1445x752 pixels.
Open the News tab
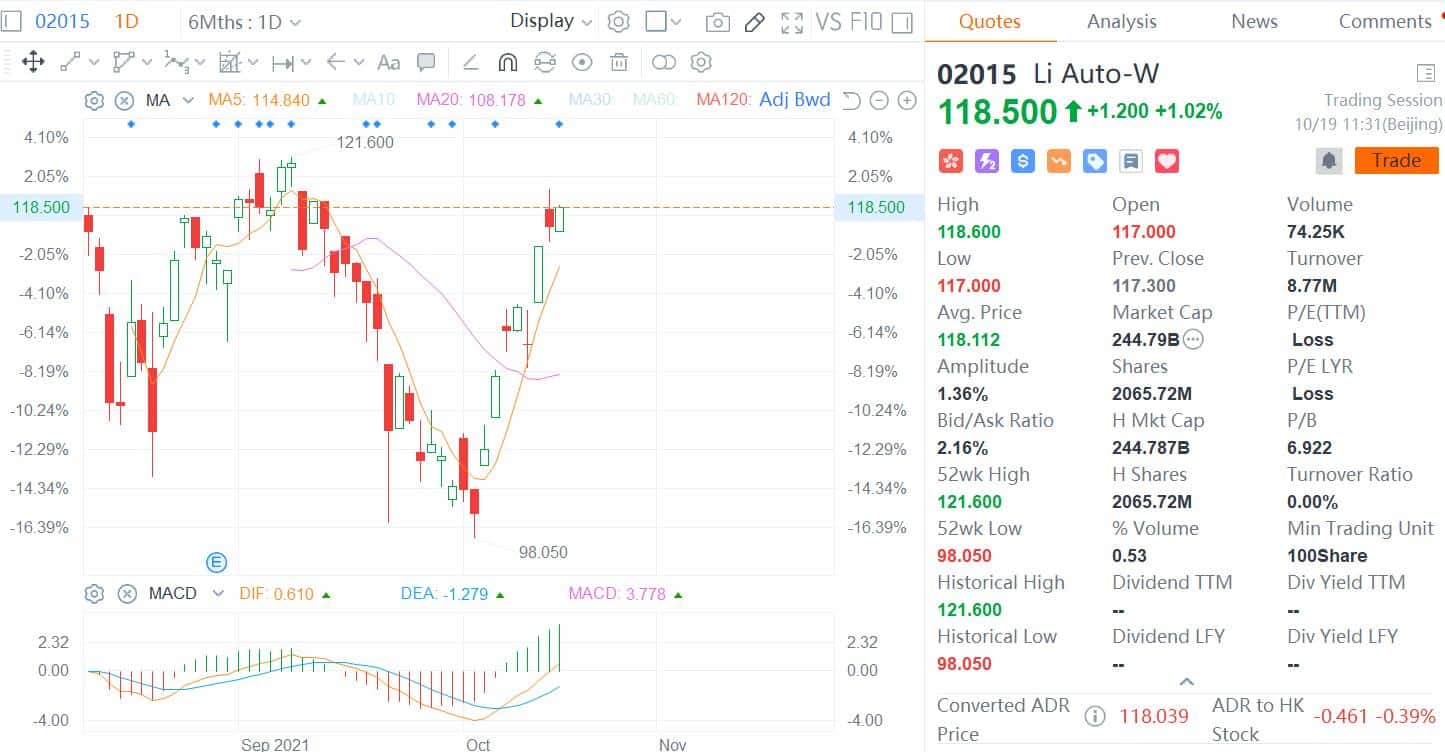click(x=1254, y=21)
